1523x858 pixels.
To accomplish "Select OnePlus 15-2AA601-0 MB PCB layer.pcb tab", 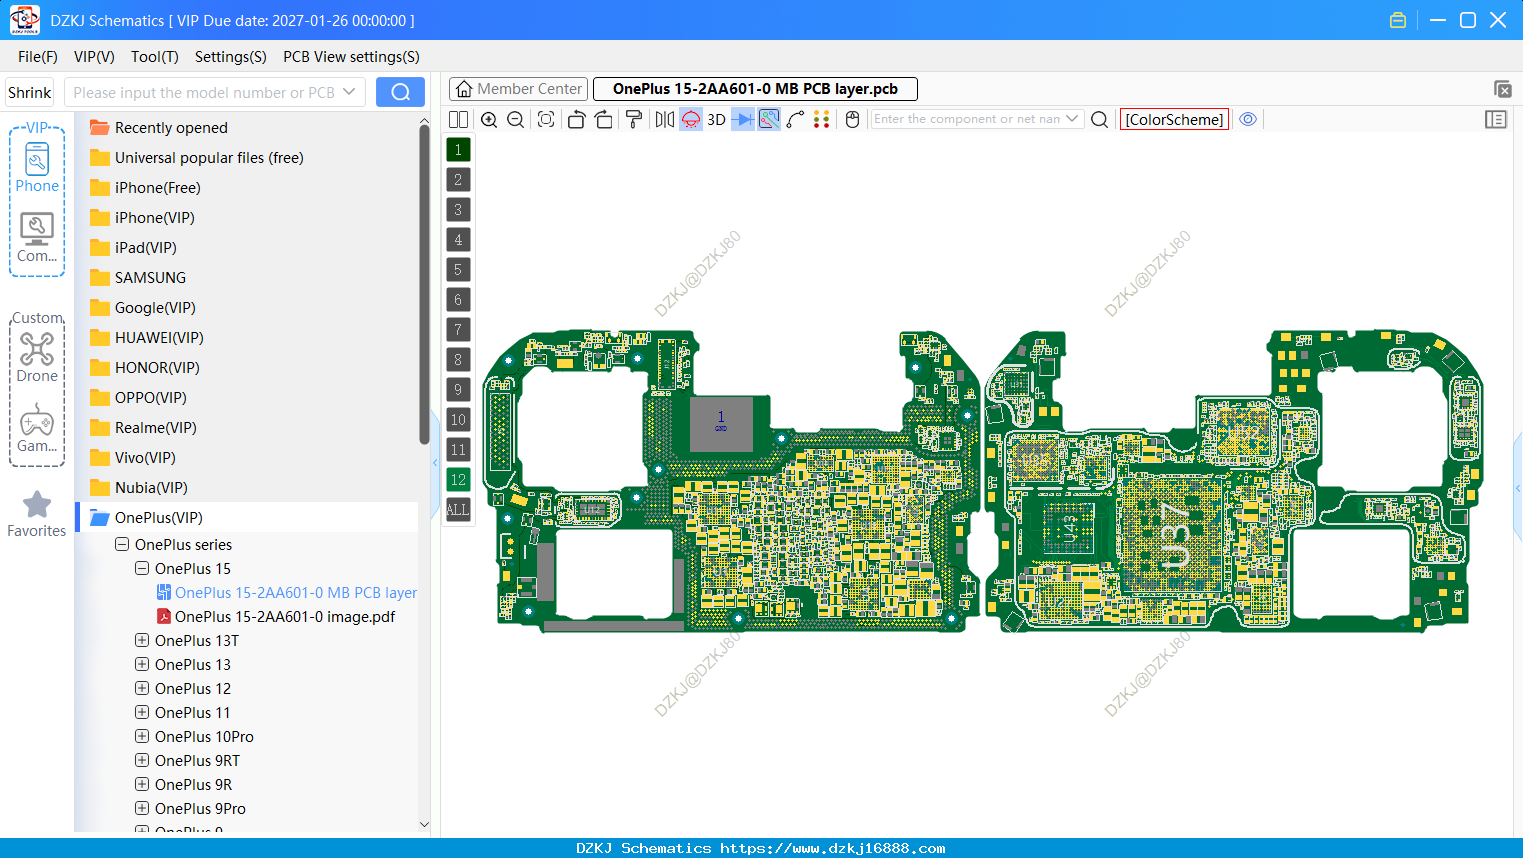I will click(x=755, y=89).
